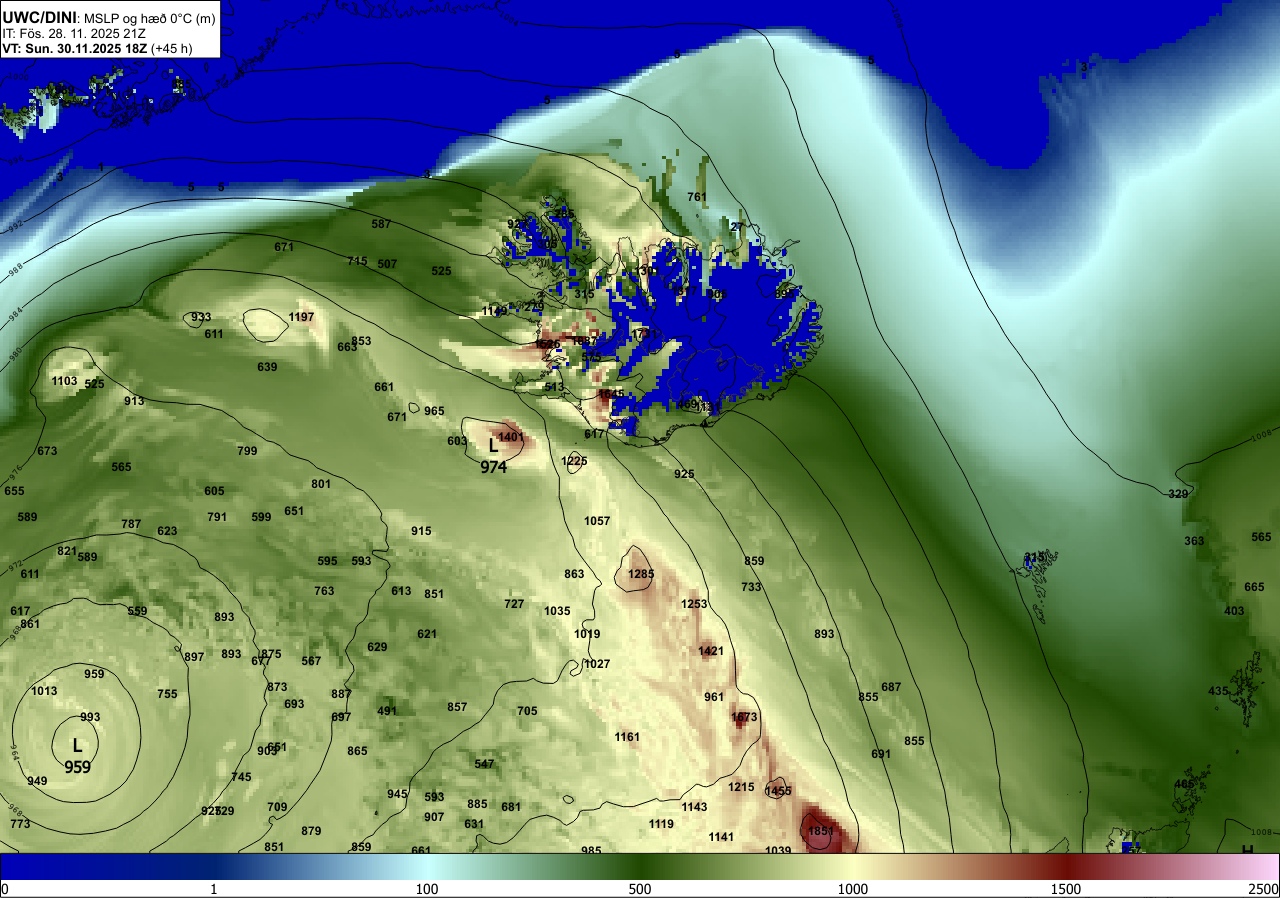This screenshot has width=1280, height=898.
Task: Click the 403 height value
Action: pos(1234,611)
